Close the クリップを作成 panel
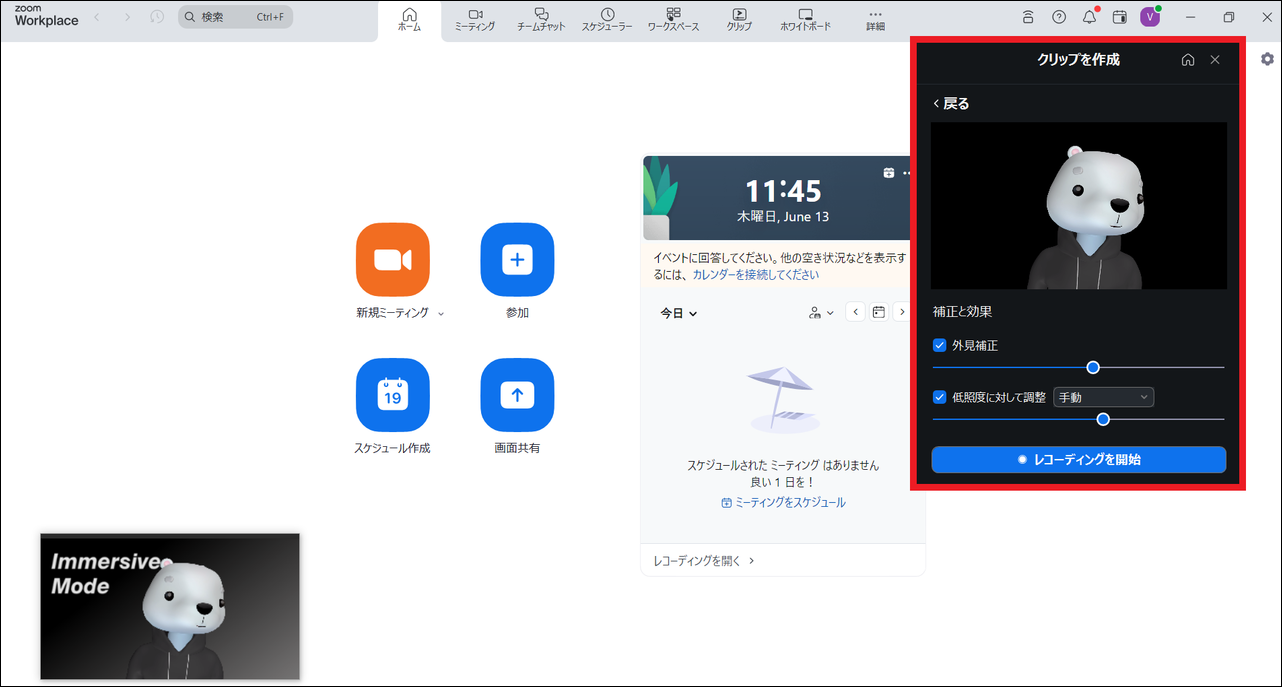1282x687 pixels. tap(1215, 60)
